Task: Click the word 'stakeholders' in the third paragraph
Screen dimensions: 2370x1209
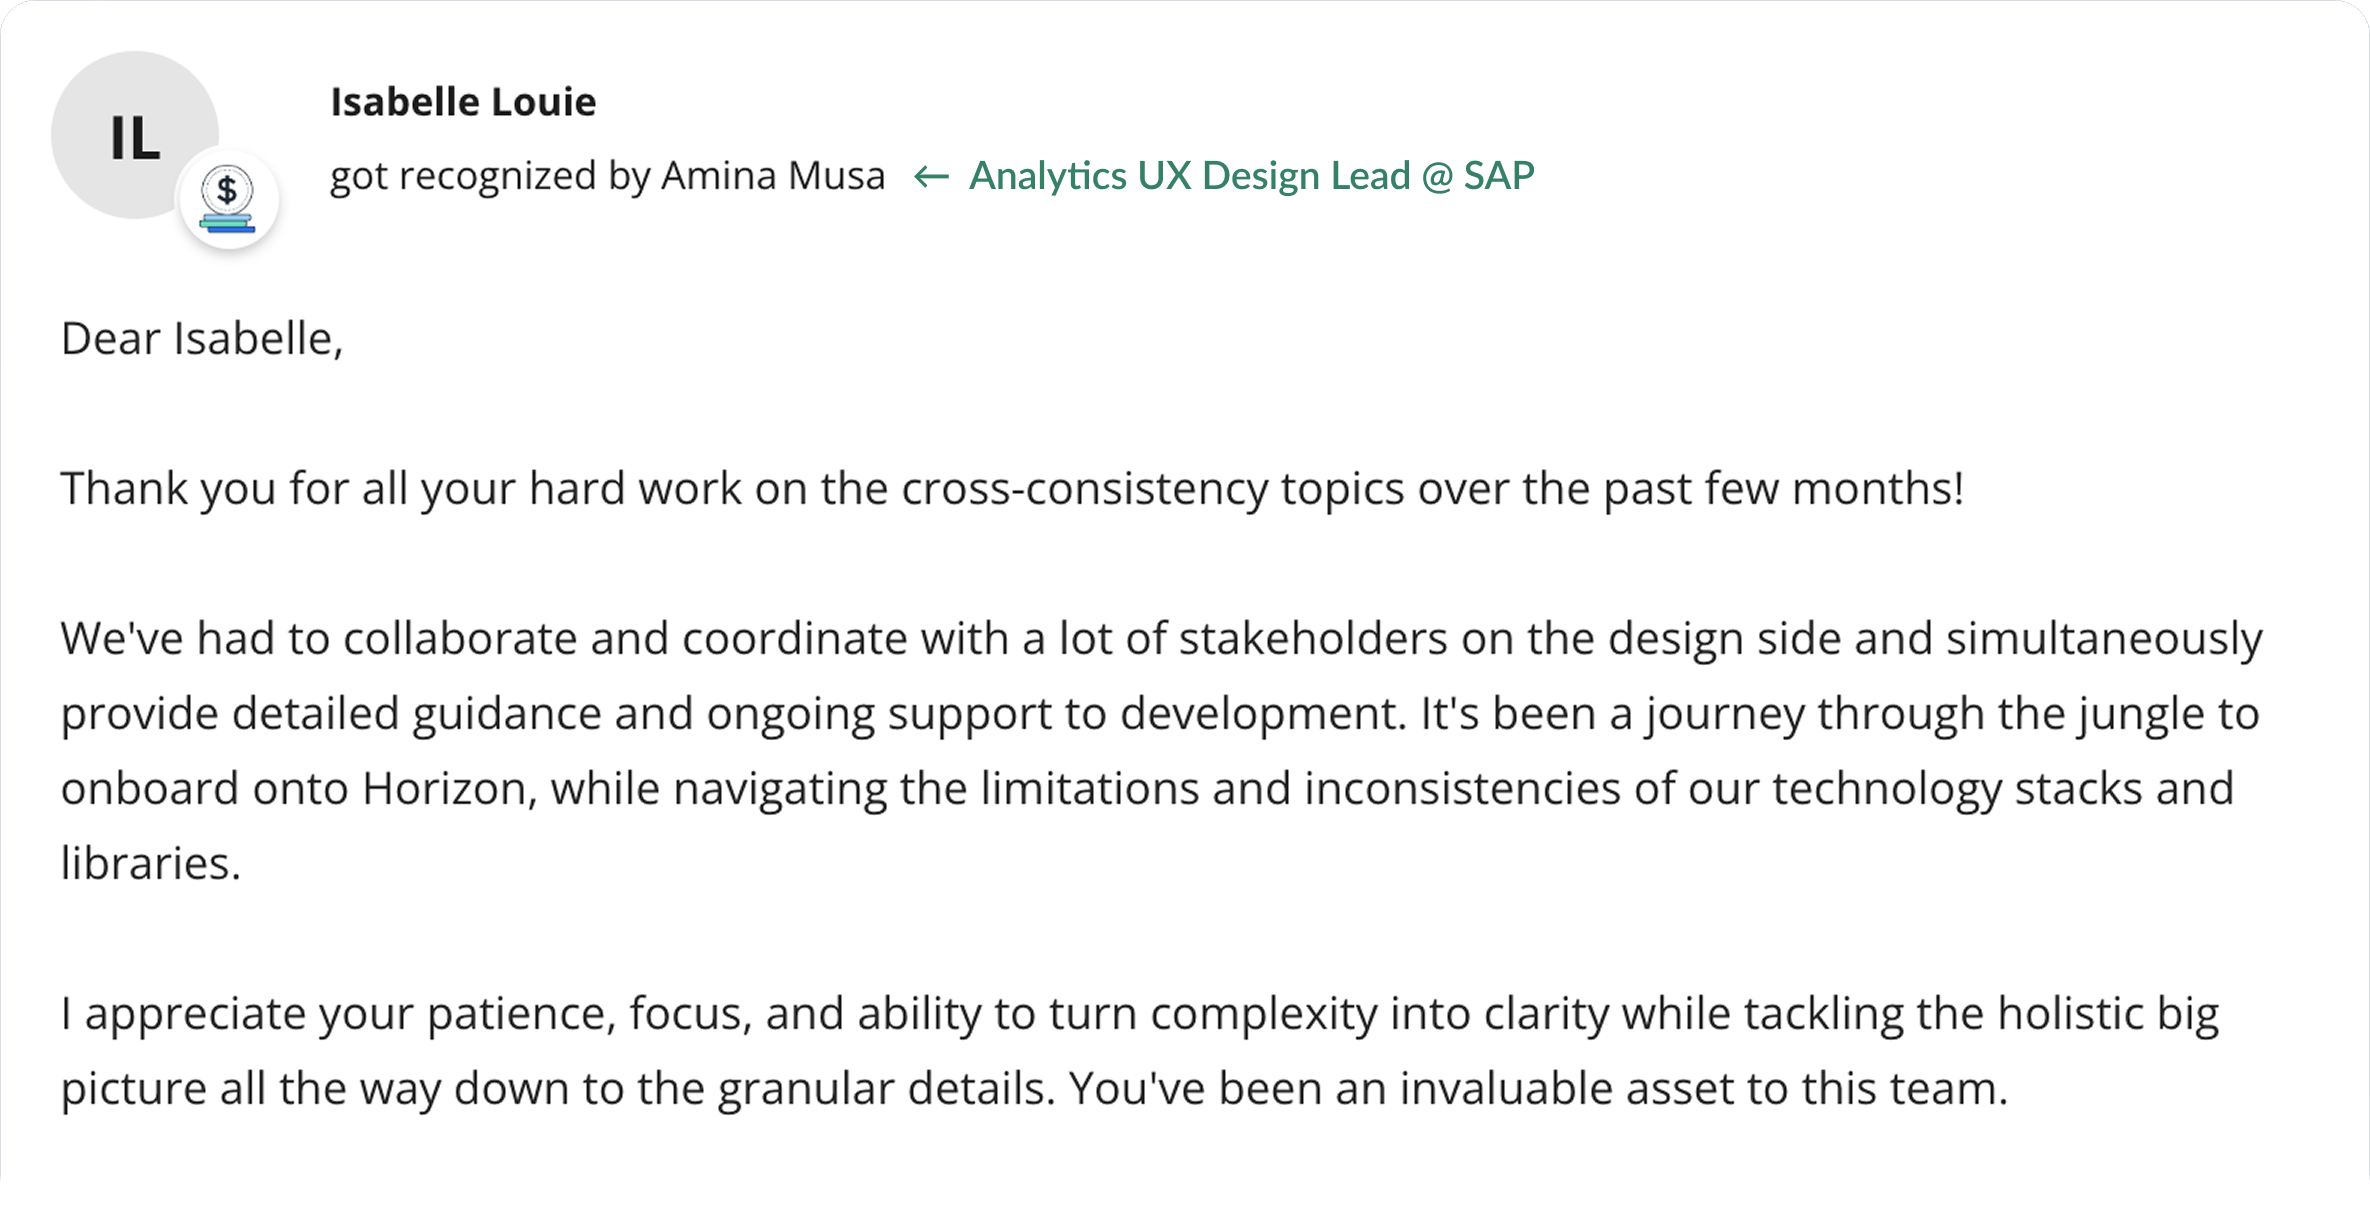Action: pos(1312,639)
